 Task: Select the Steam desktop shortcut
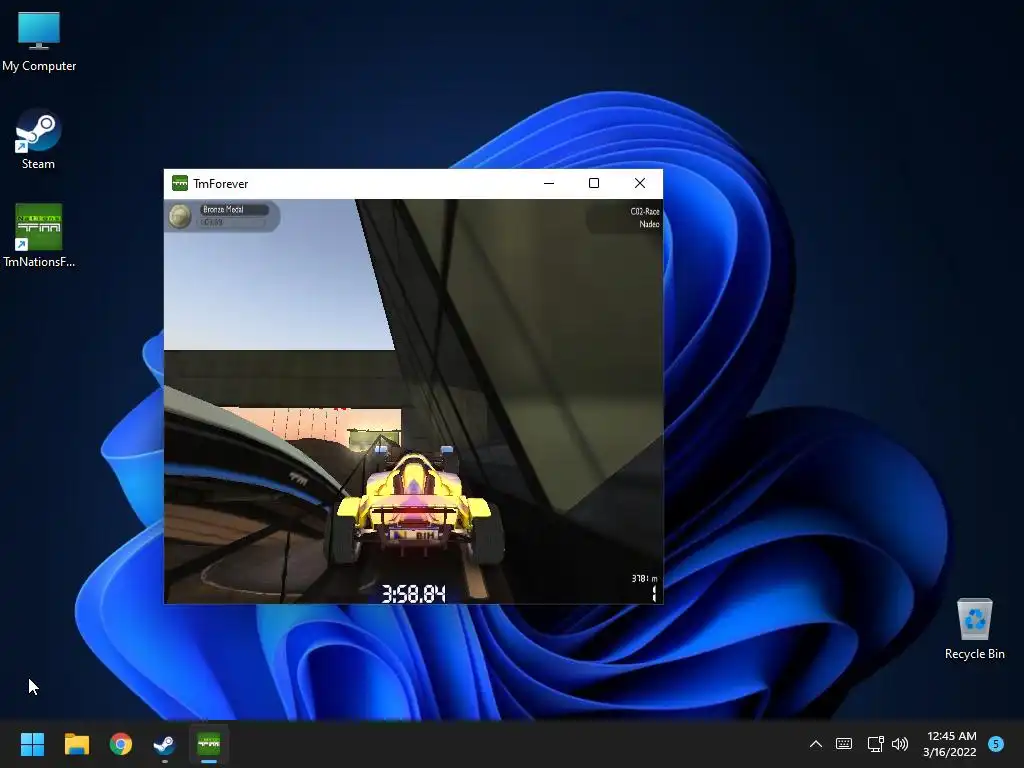(x=39, y=140)
